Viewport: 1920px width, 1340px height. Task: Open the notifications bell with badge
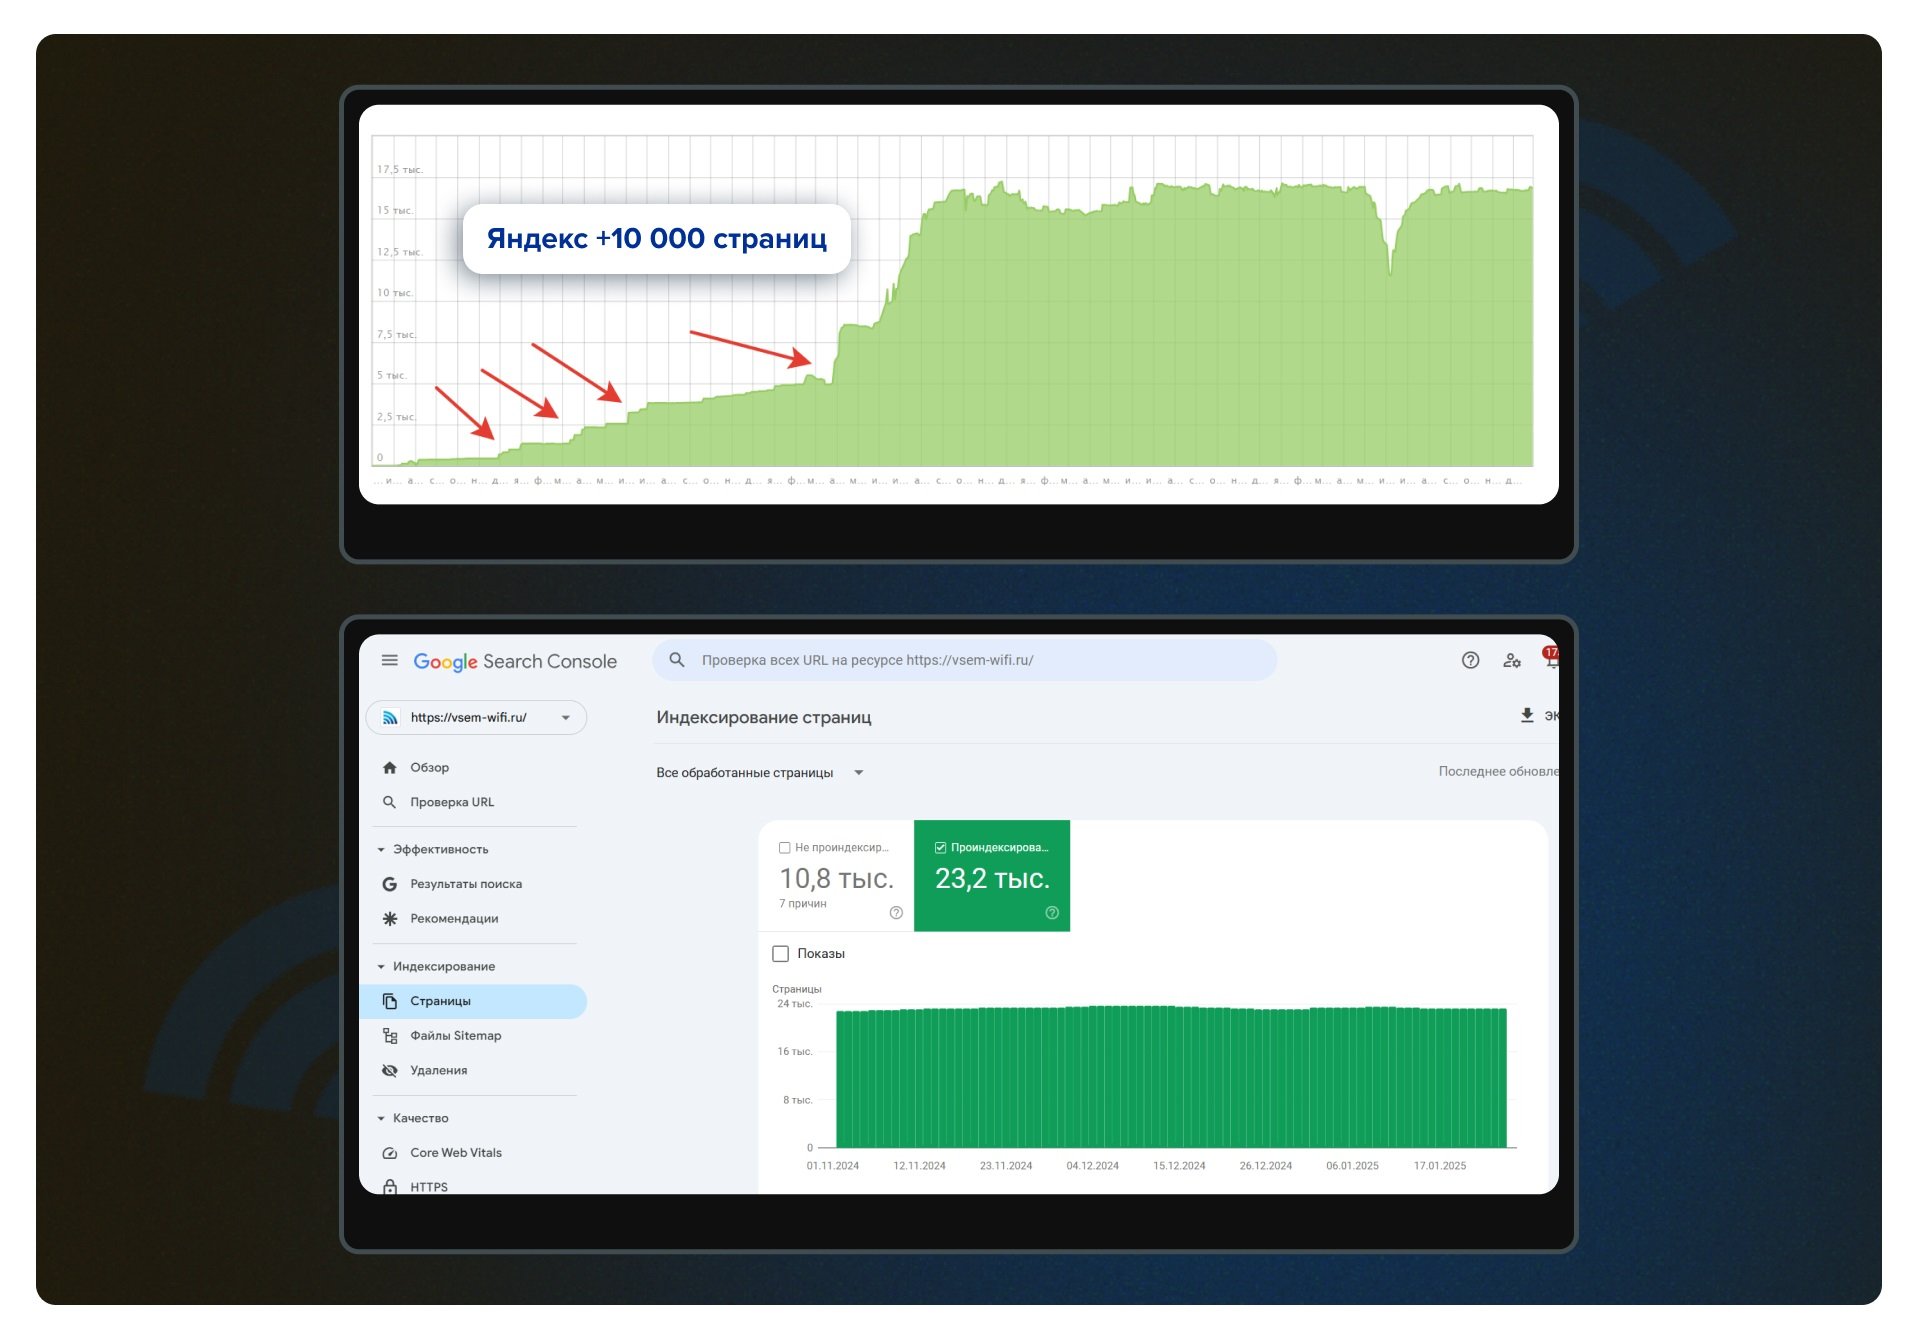(x=1551, y=658)
